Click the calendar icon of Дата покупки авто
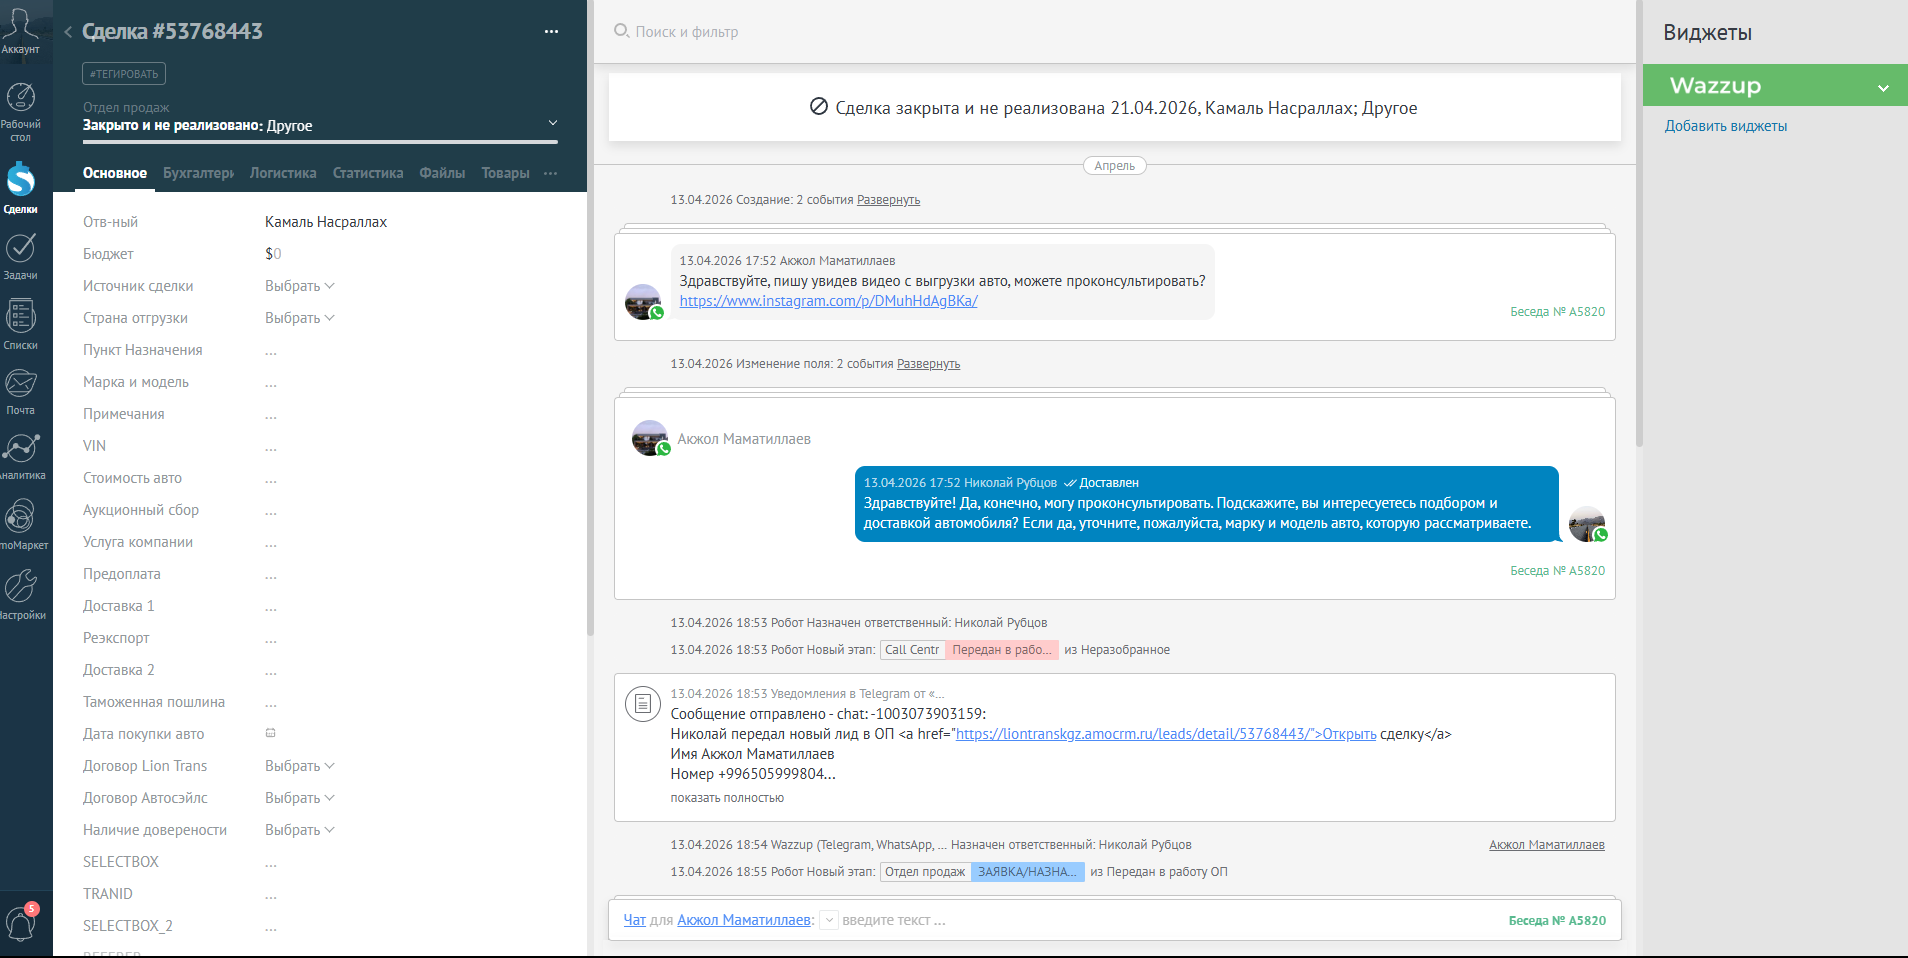 [270, 733]
